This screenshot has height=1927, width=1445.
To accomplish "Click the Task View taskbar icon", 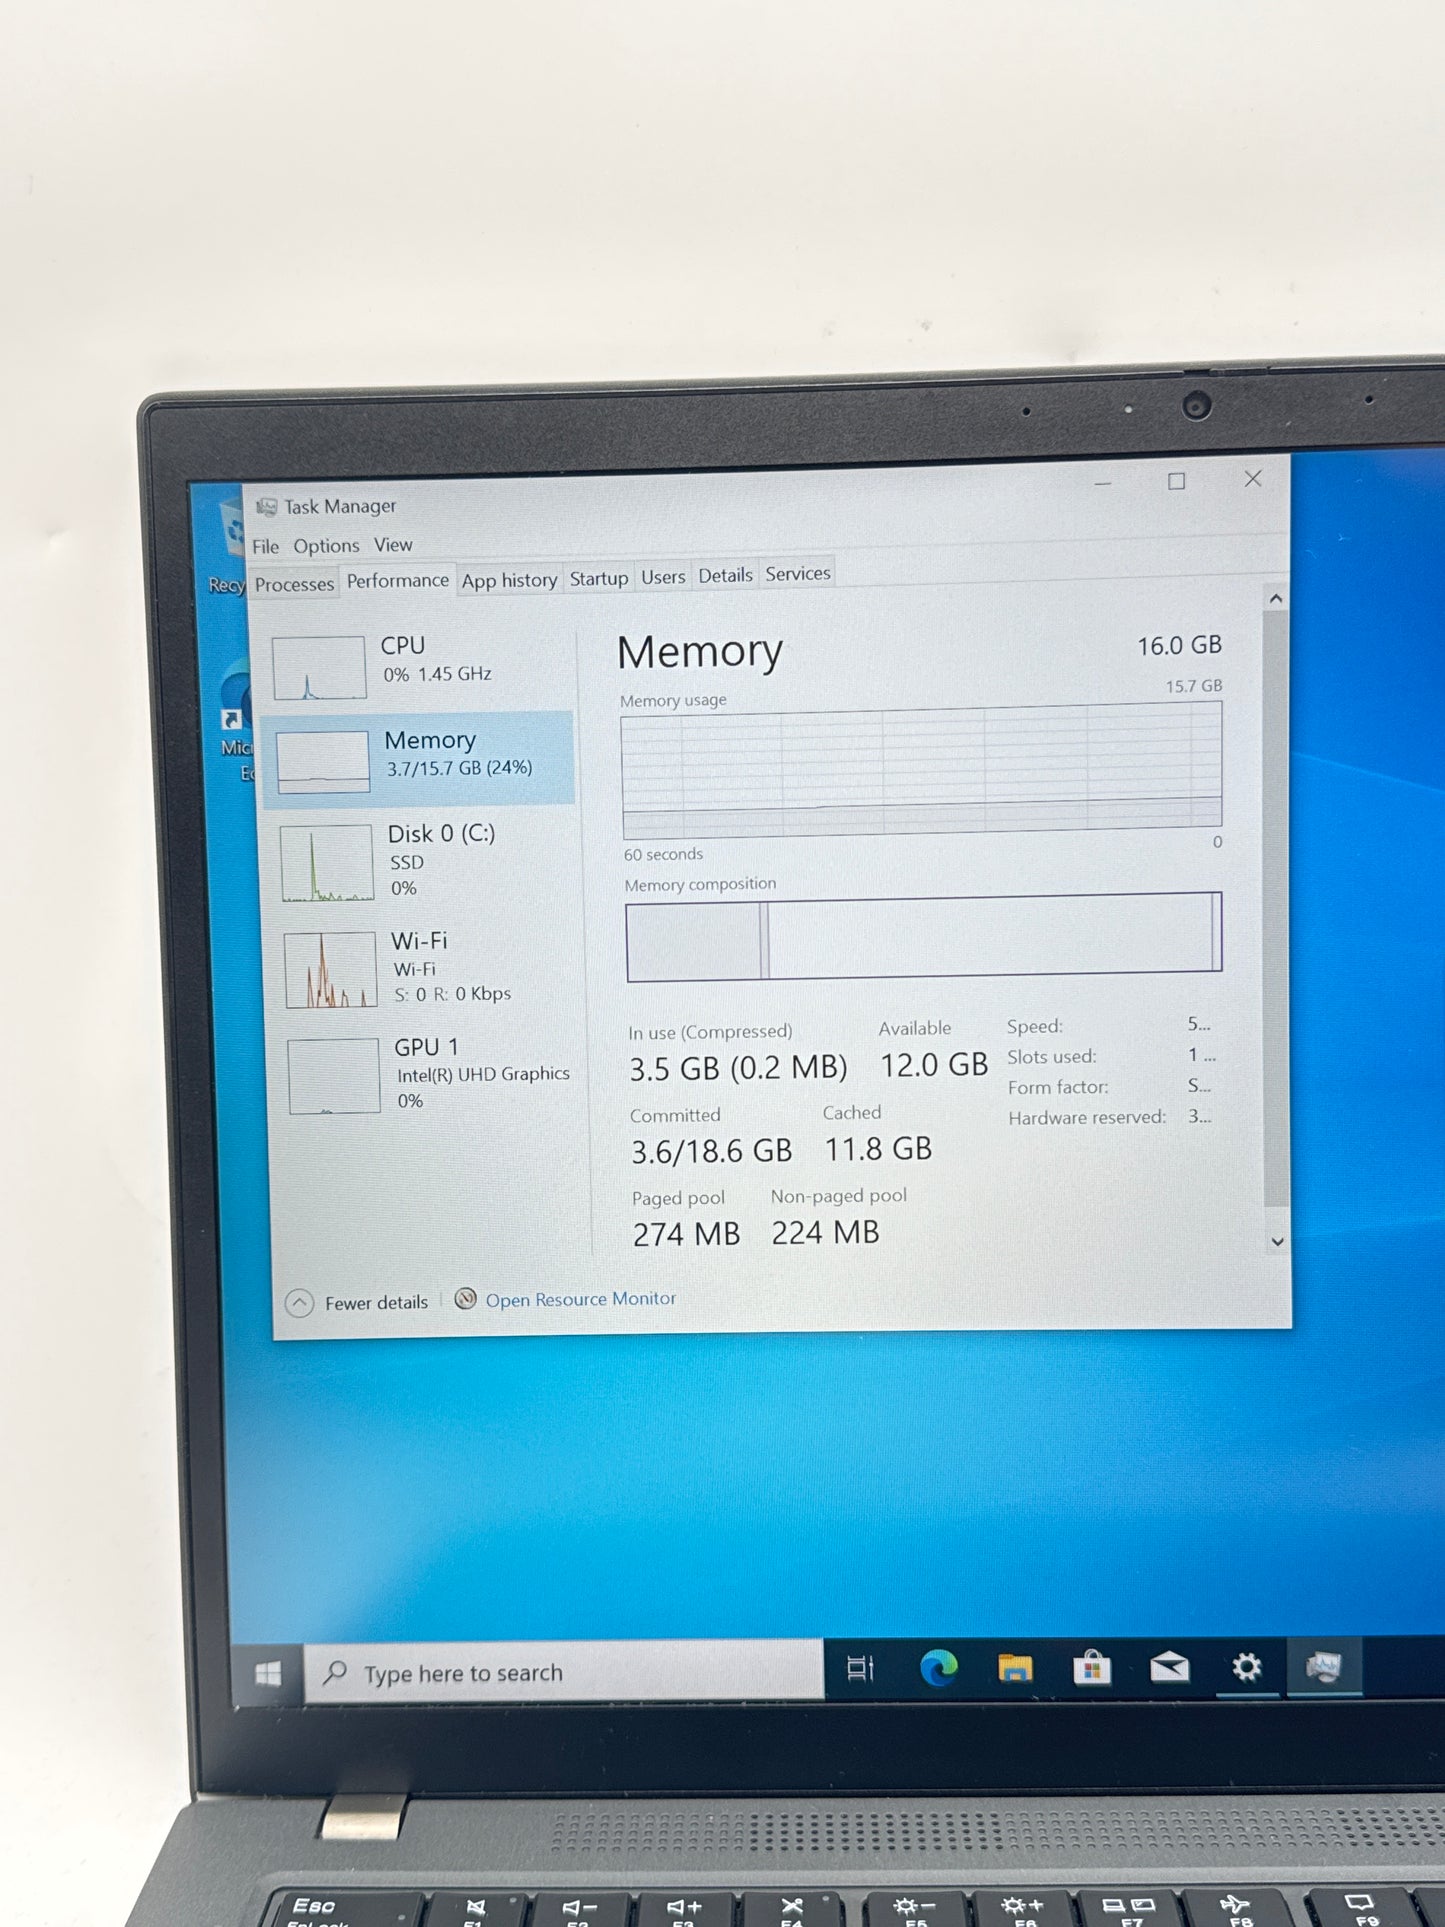I will coord(860,1668).
